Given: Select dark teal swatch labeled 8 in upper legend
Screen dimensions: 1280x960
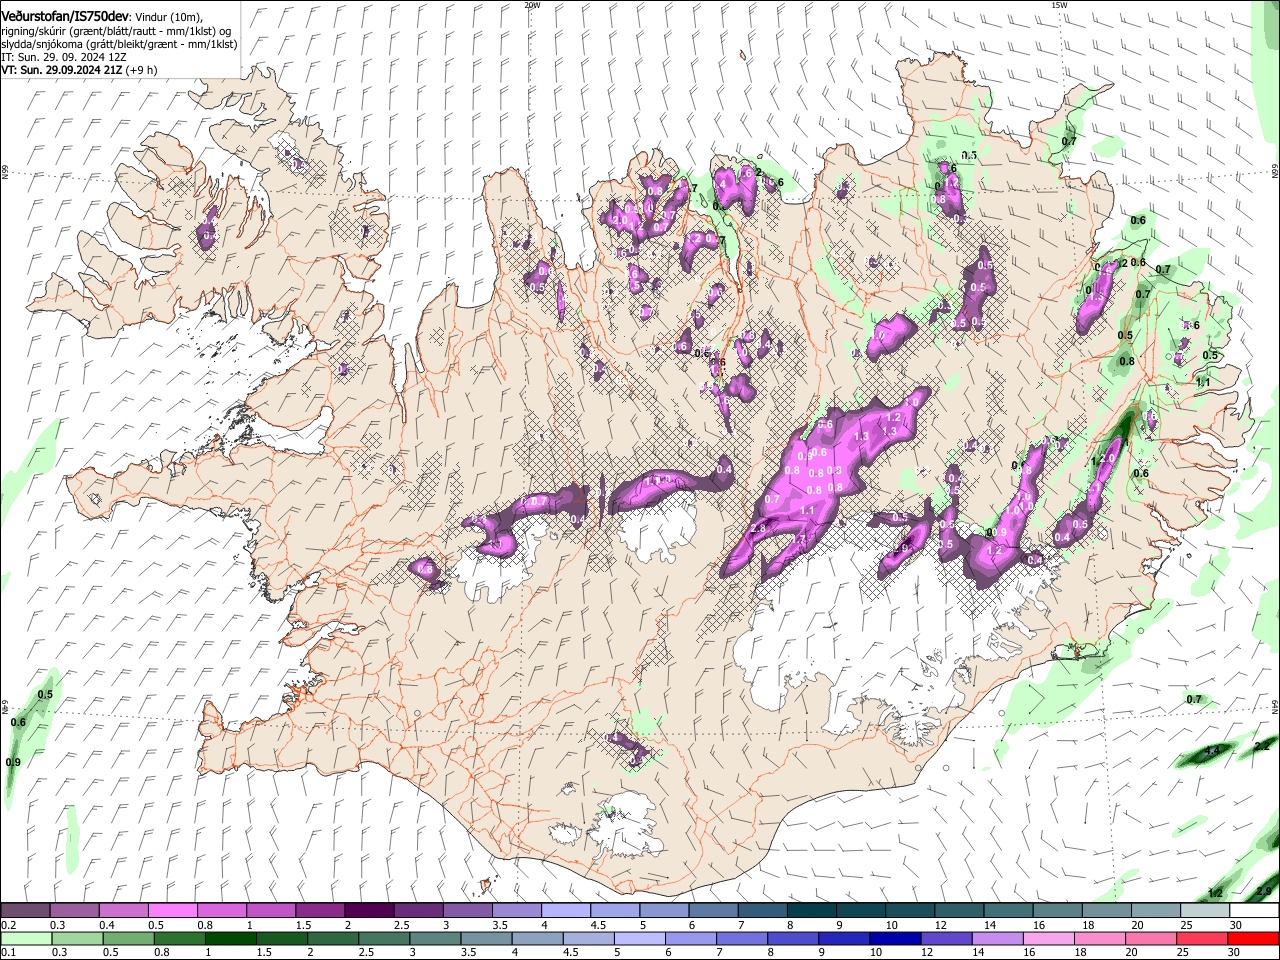Looking at the screenshot, I should tap(812, 911).
